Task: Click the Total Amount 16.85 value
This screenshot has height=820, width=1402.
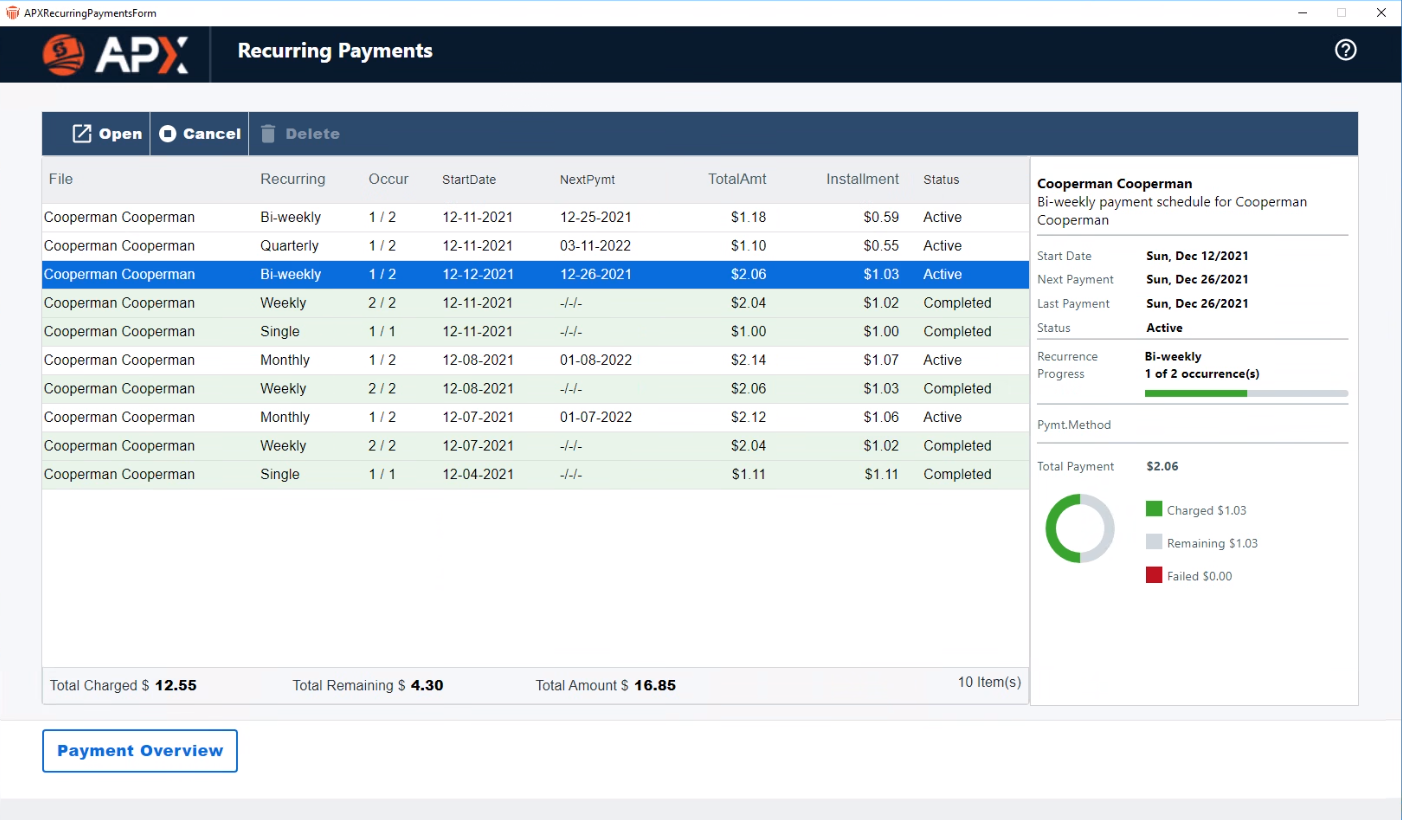Action: tap(655, 685)
